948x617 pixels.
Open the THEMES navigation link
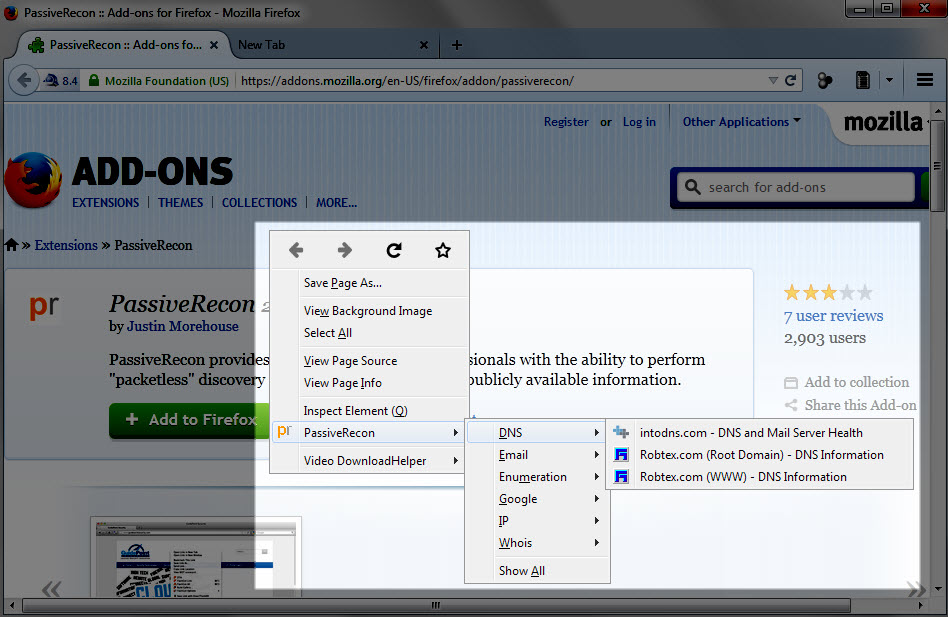click(x=181, y=202)
